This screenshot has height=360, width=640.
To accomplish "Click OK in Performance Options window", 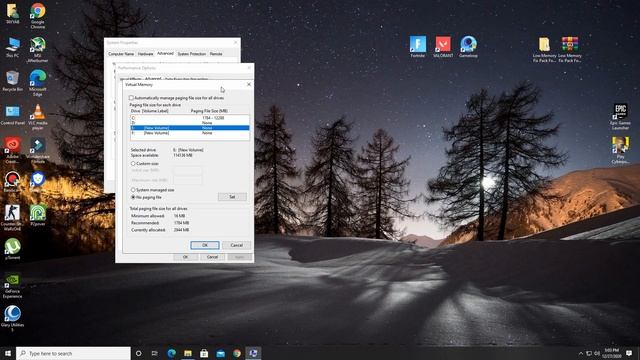I will [x=186, y=257].
